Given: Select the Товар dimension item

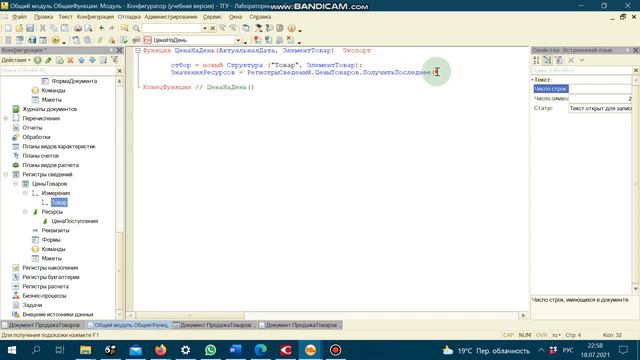Looking at the screenshot, I should [59, 202].
